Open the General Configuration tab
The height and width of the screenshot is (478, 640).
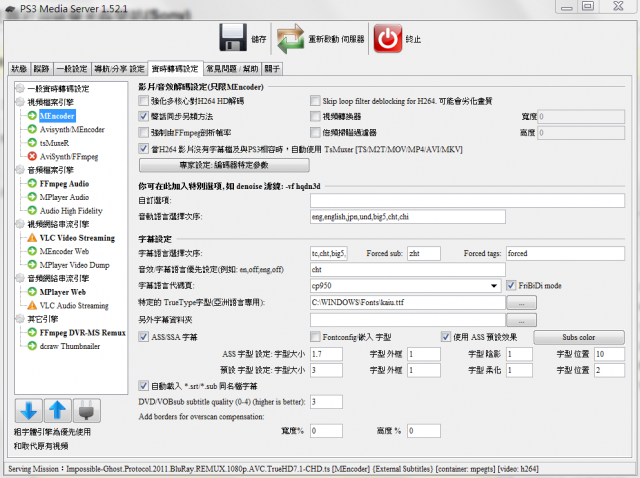72,69
